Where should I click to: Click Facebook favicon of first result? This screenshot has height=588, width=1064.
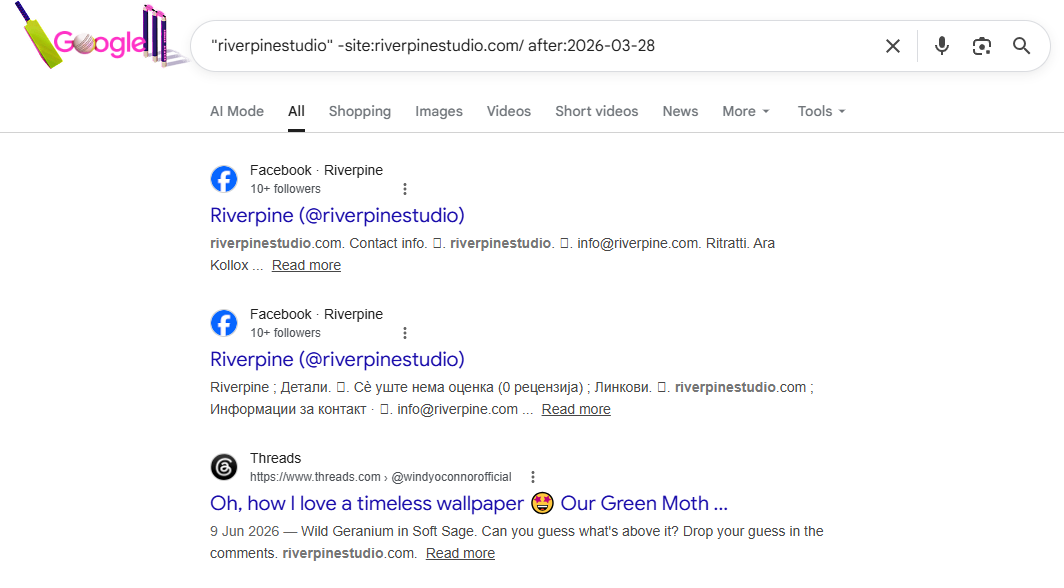click(224, 179)
